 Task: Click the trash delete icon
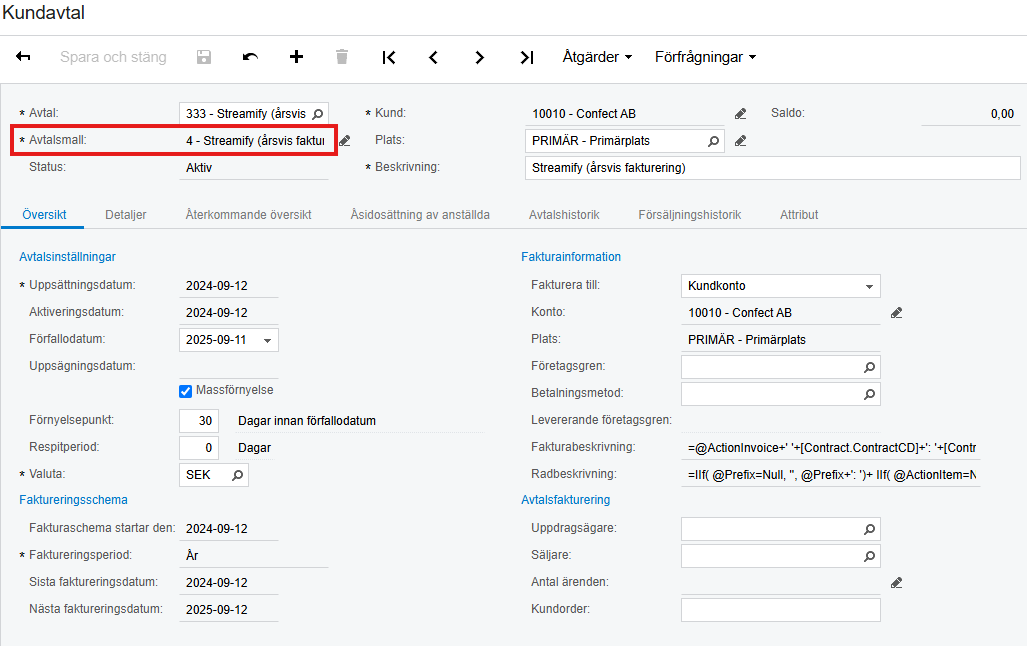[341, 57]
